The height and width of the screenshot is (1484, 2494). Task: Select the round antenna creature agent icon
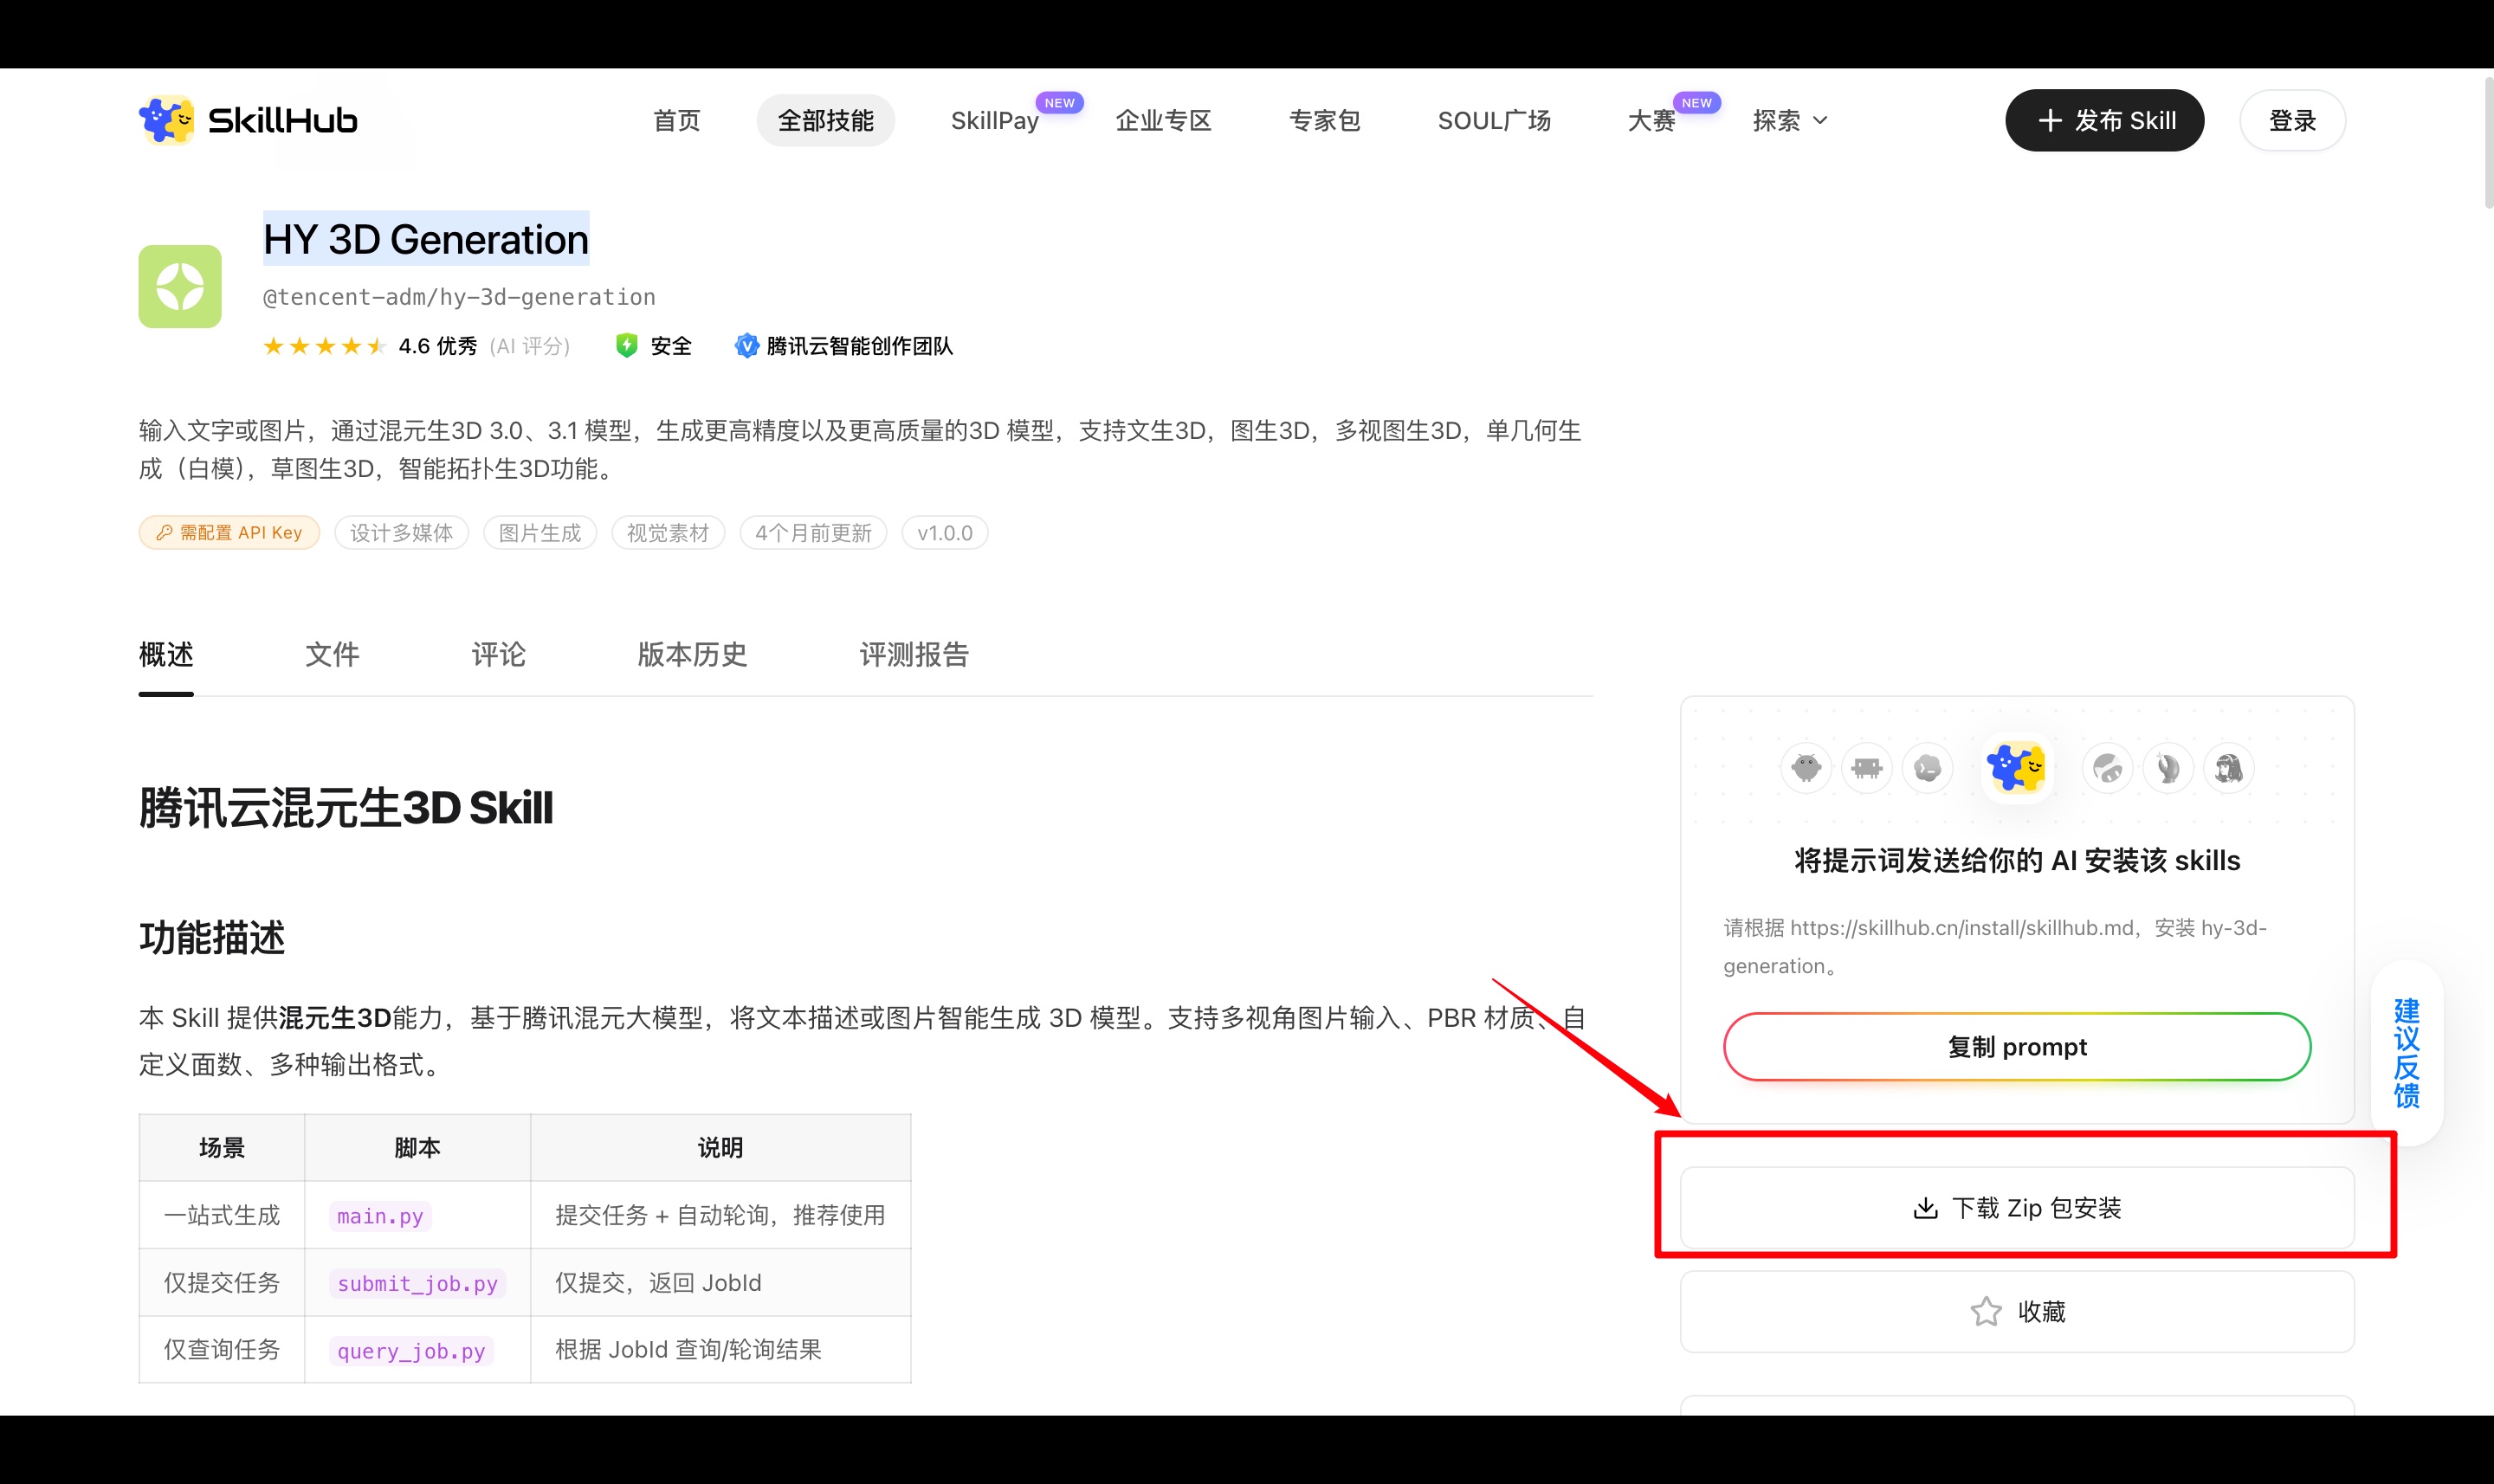click(x=1806, y=768)
